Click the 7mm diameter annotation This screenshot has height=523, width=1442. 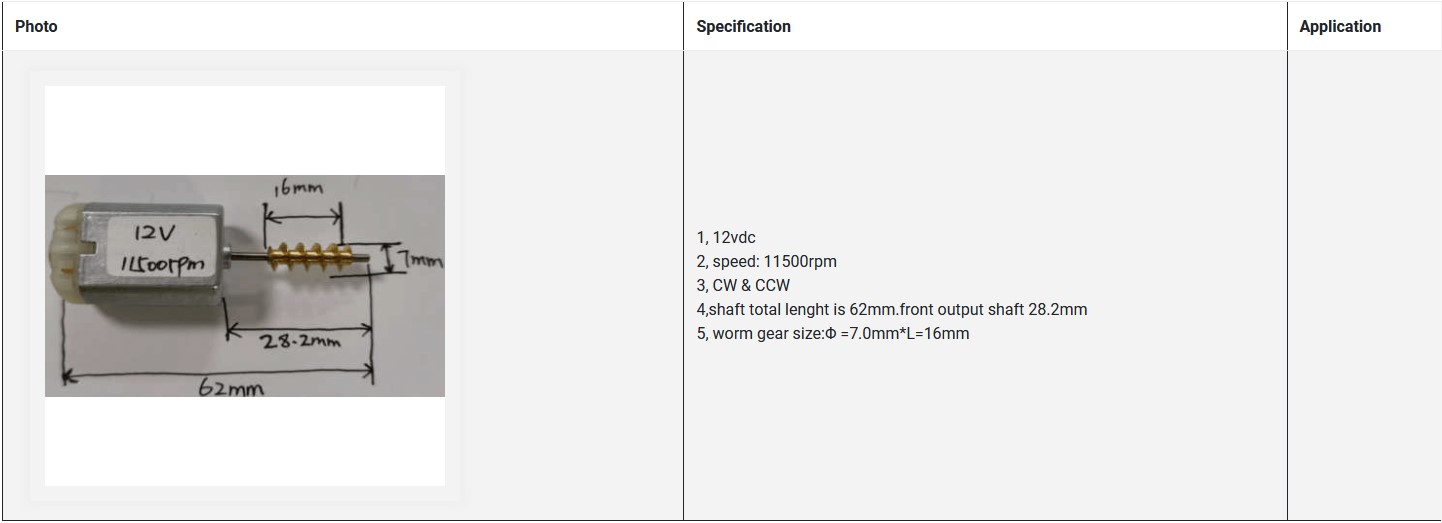click(x=421, y=261)
